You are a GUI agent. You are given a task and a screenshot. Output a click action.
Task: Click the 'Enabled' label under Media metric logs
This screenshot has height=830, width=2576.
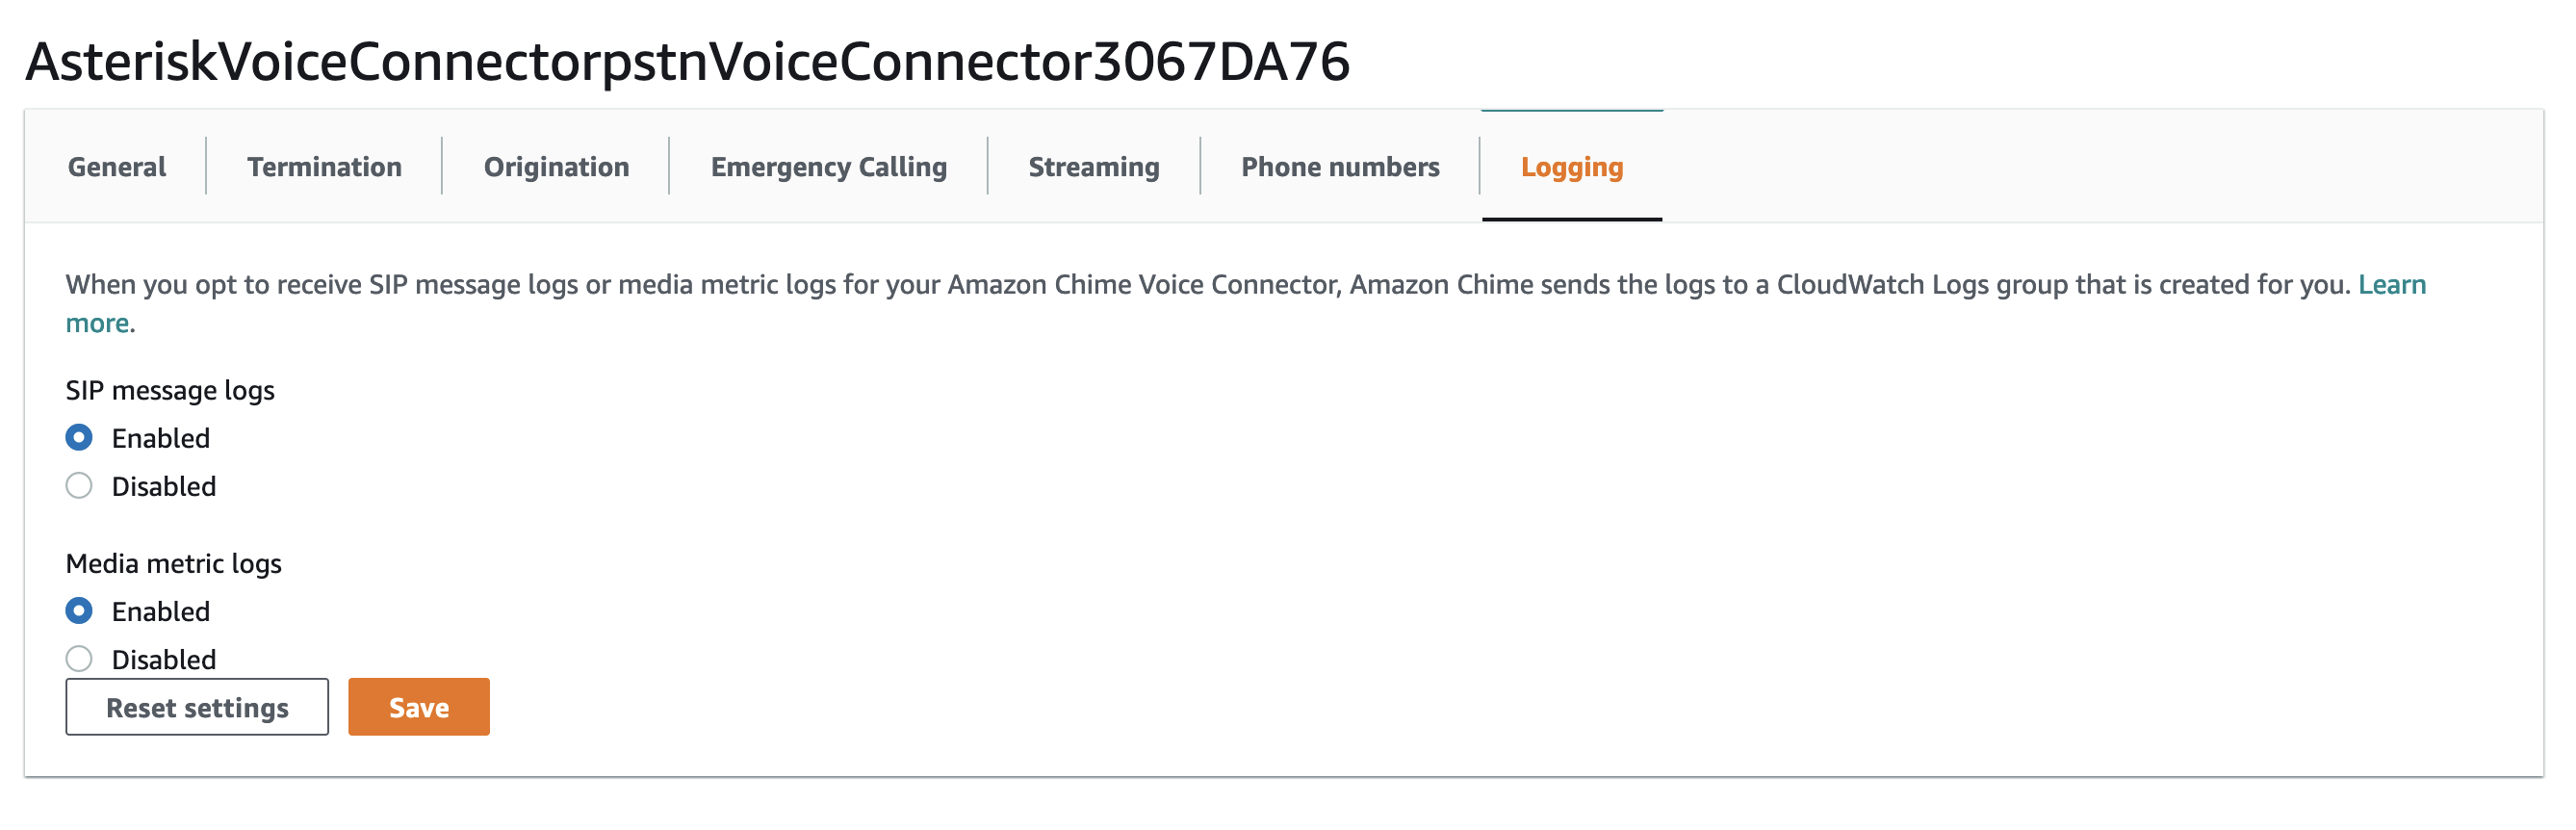161,611
